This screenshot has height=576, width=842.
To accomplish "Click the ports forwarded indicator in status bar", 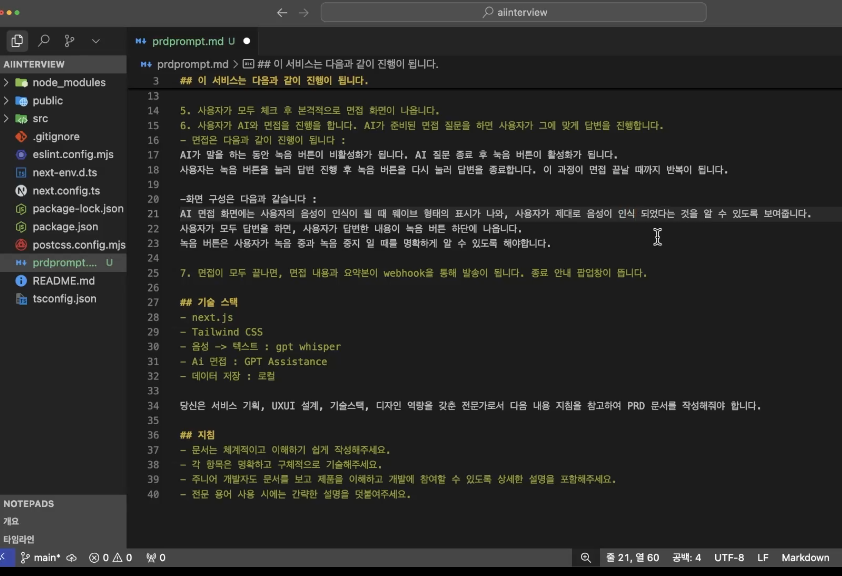I will coord(156,558).
